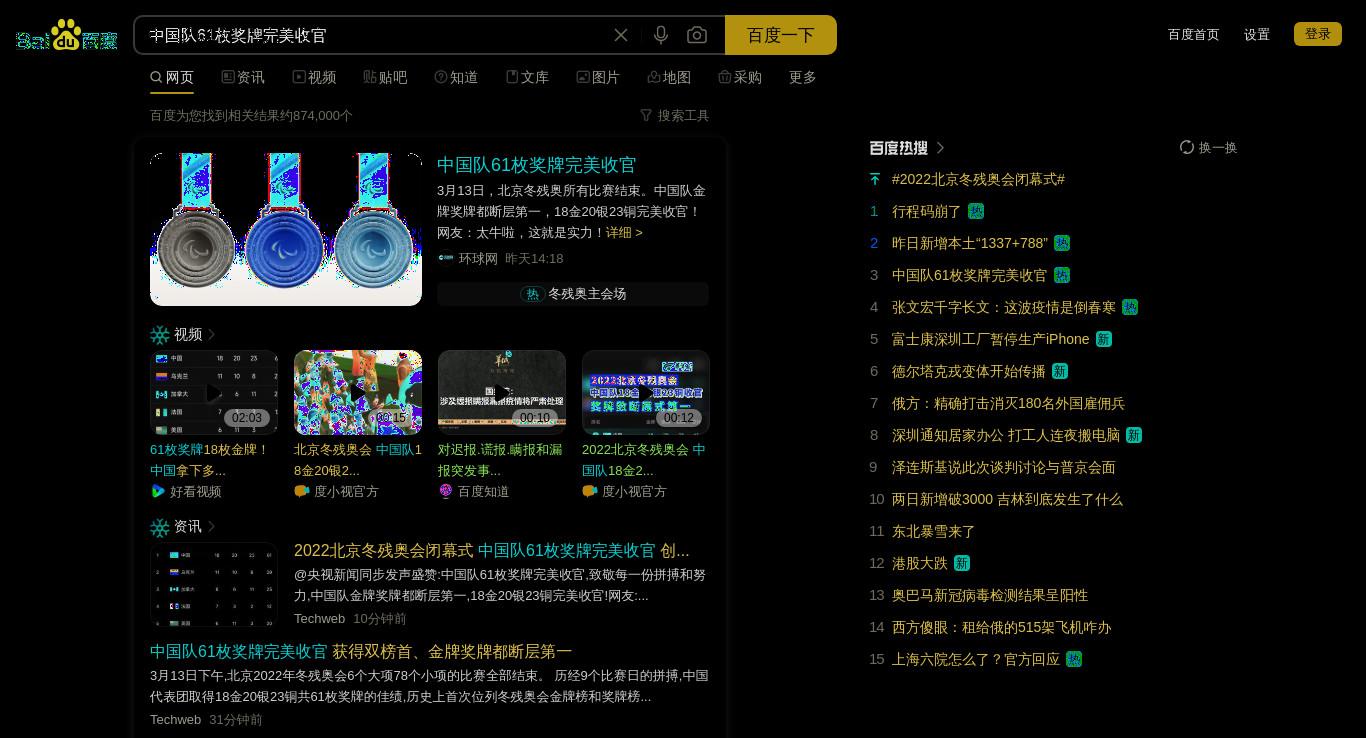
Task: Open the news medal table thumbnail
Action: tap(214, 584)
